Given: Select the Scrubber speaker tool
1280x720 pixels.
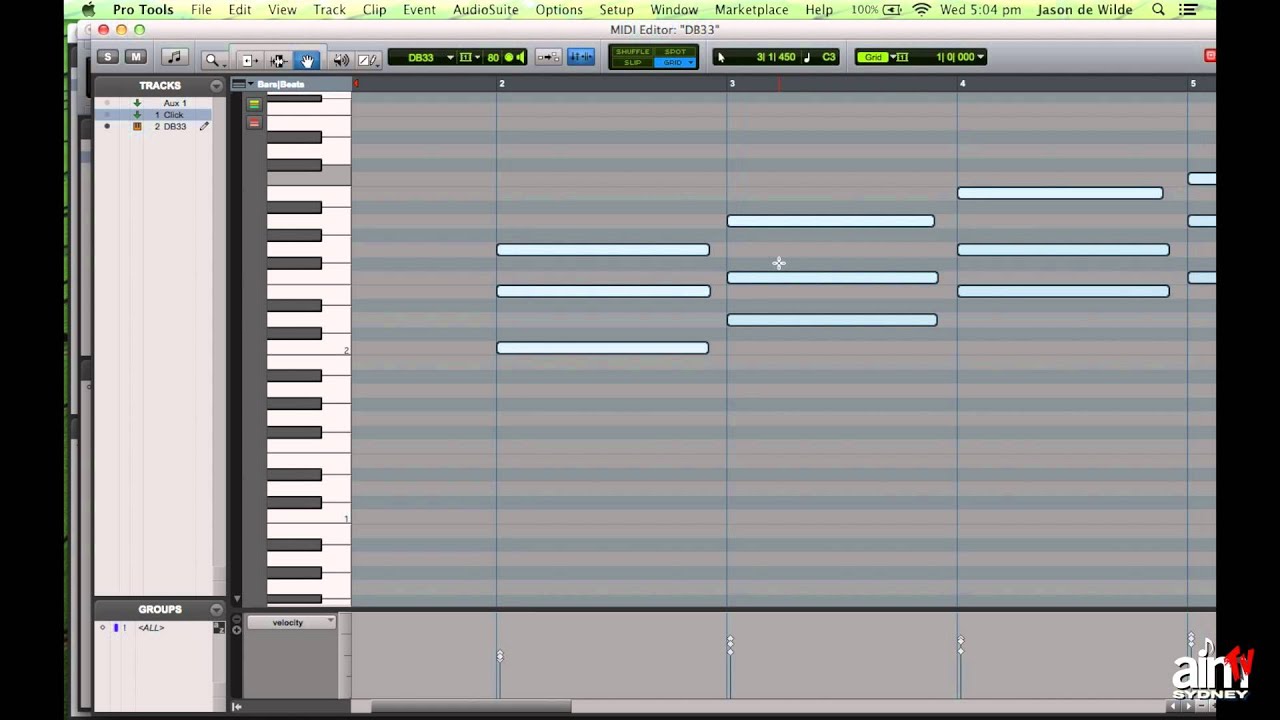Looking at the screenshot, I should click(341, 60).
